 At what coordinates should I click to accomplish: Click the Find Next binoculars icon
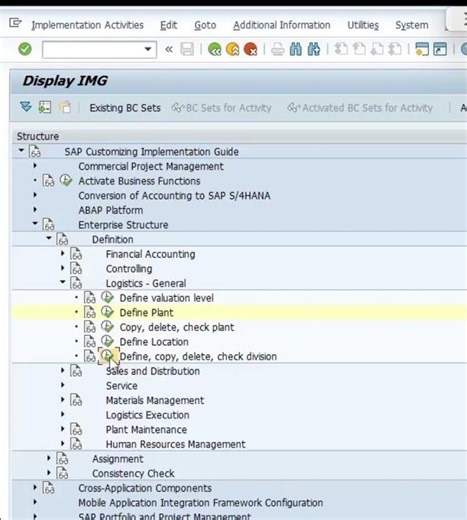(314, 49)
